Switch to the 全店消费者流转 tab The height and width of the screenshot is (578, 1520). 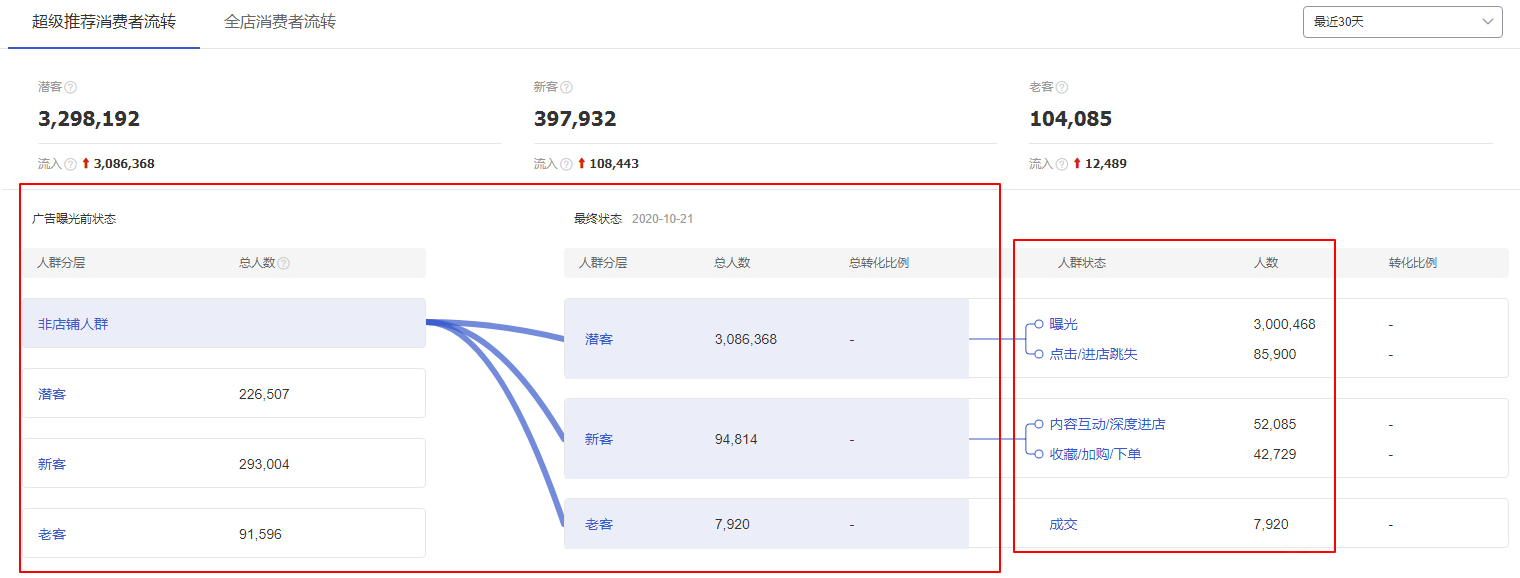(280, 22)
